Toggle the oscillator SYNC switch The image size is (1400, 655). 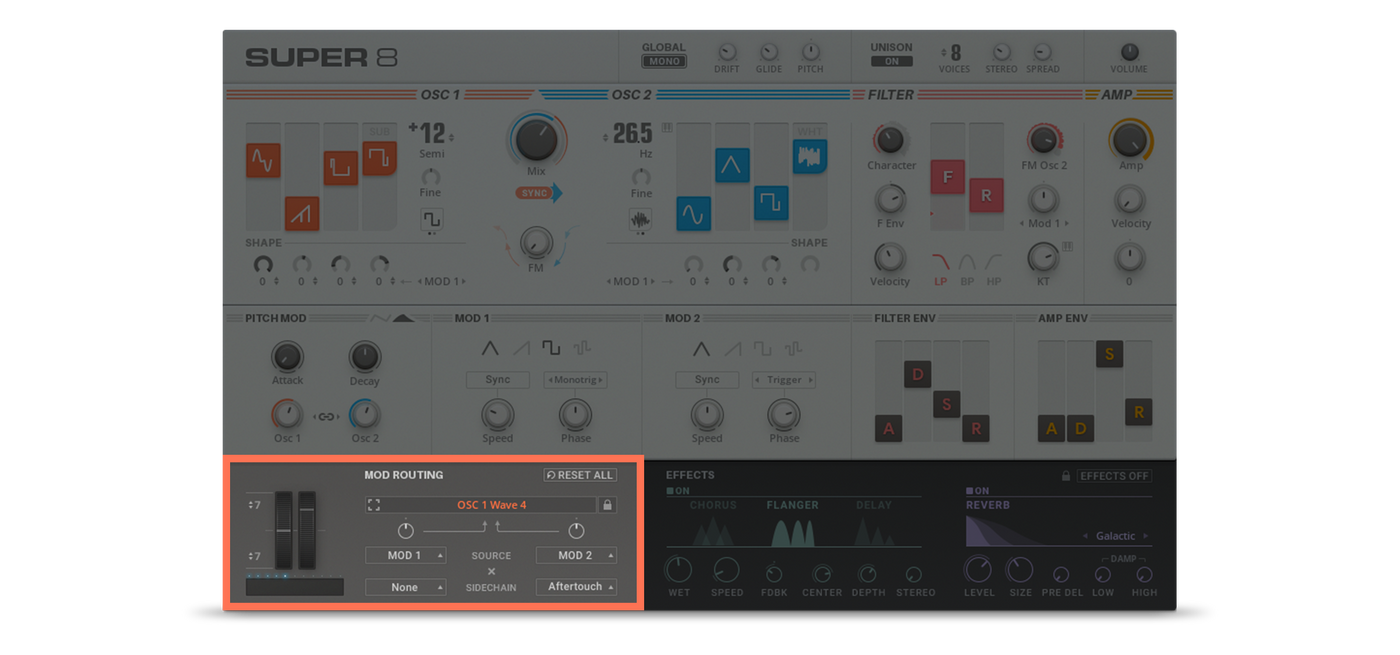tap(539, 192)
